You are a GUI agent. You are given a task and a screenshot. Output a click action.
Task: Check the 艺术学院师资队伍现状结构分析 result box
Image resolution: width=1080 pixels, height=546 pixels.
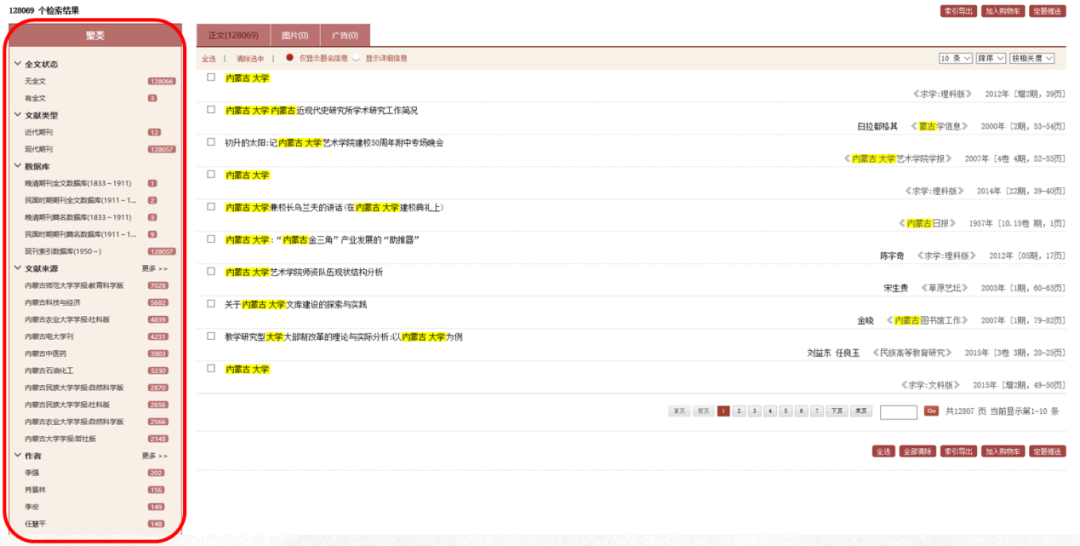pyautogui.click(x=211, y=271)
